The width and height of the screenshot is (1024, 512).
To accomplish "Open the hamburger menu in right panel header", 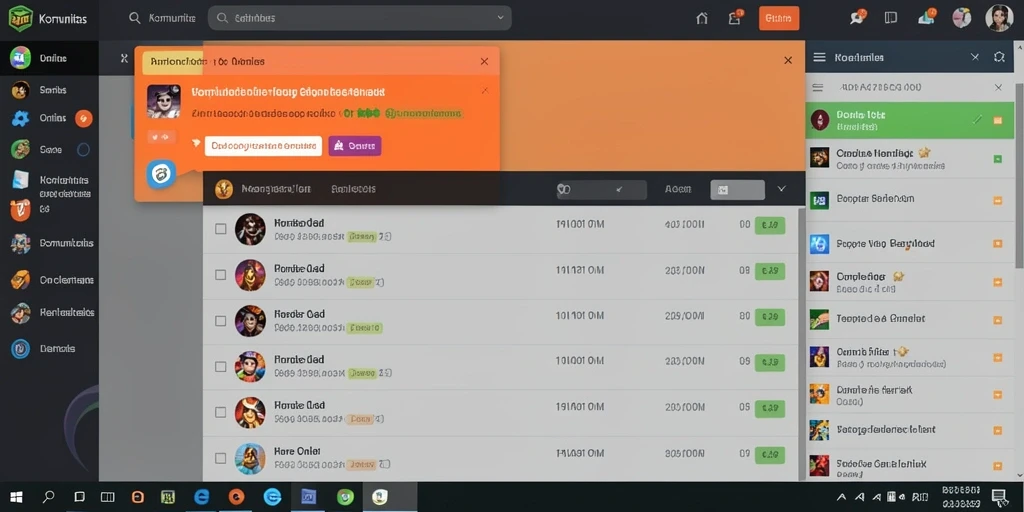I will pyautogui.click(x=819, y=57).
